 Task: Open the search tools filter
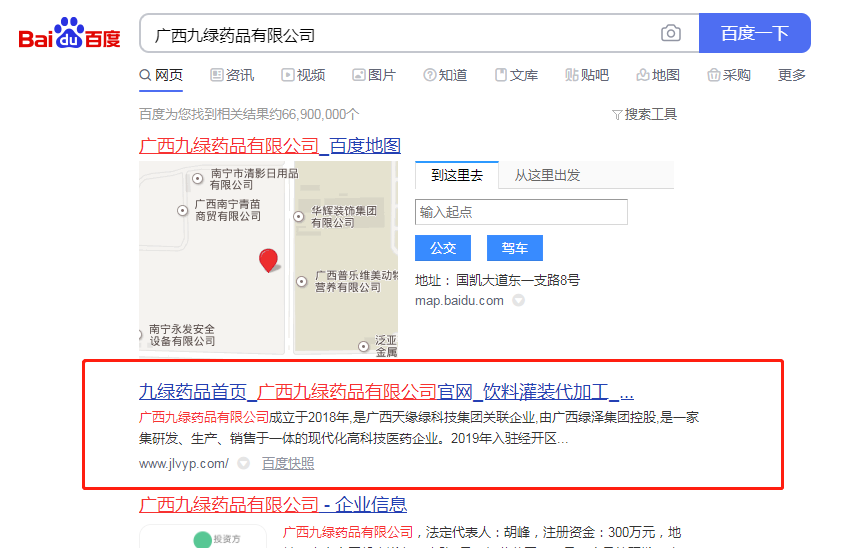click(644, 114)
